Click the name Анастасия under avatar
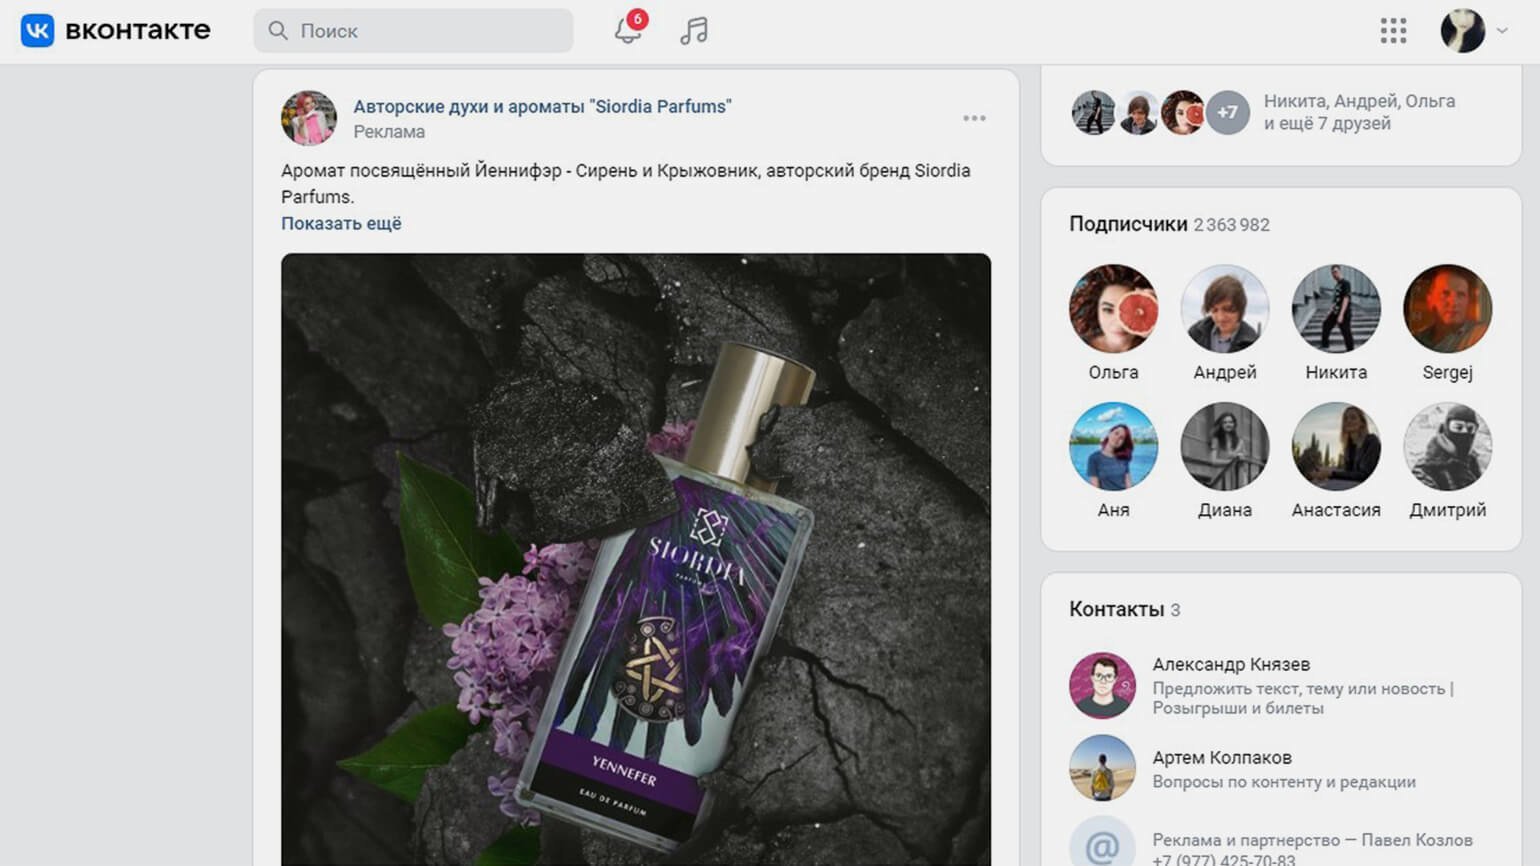The width and height of the screenshot is (1540, 866). [x=1336, y=510]
